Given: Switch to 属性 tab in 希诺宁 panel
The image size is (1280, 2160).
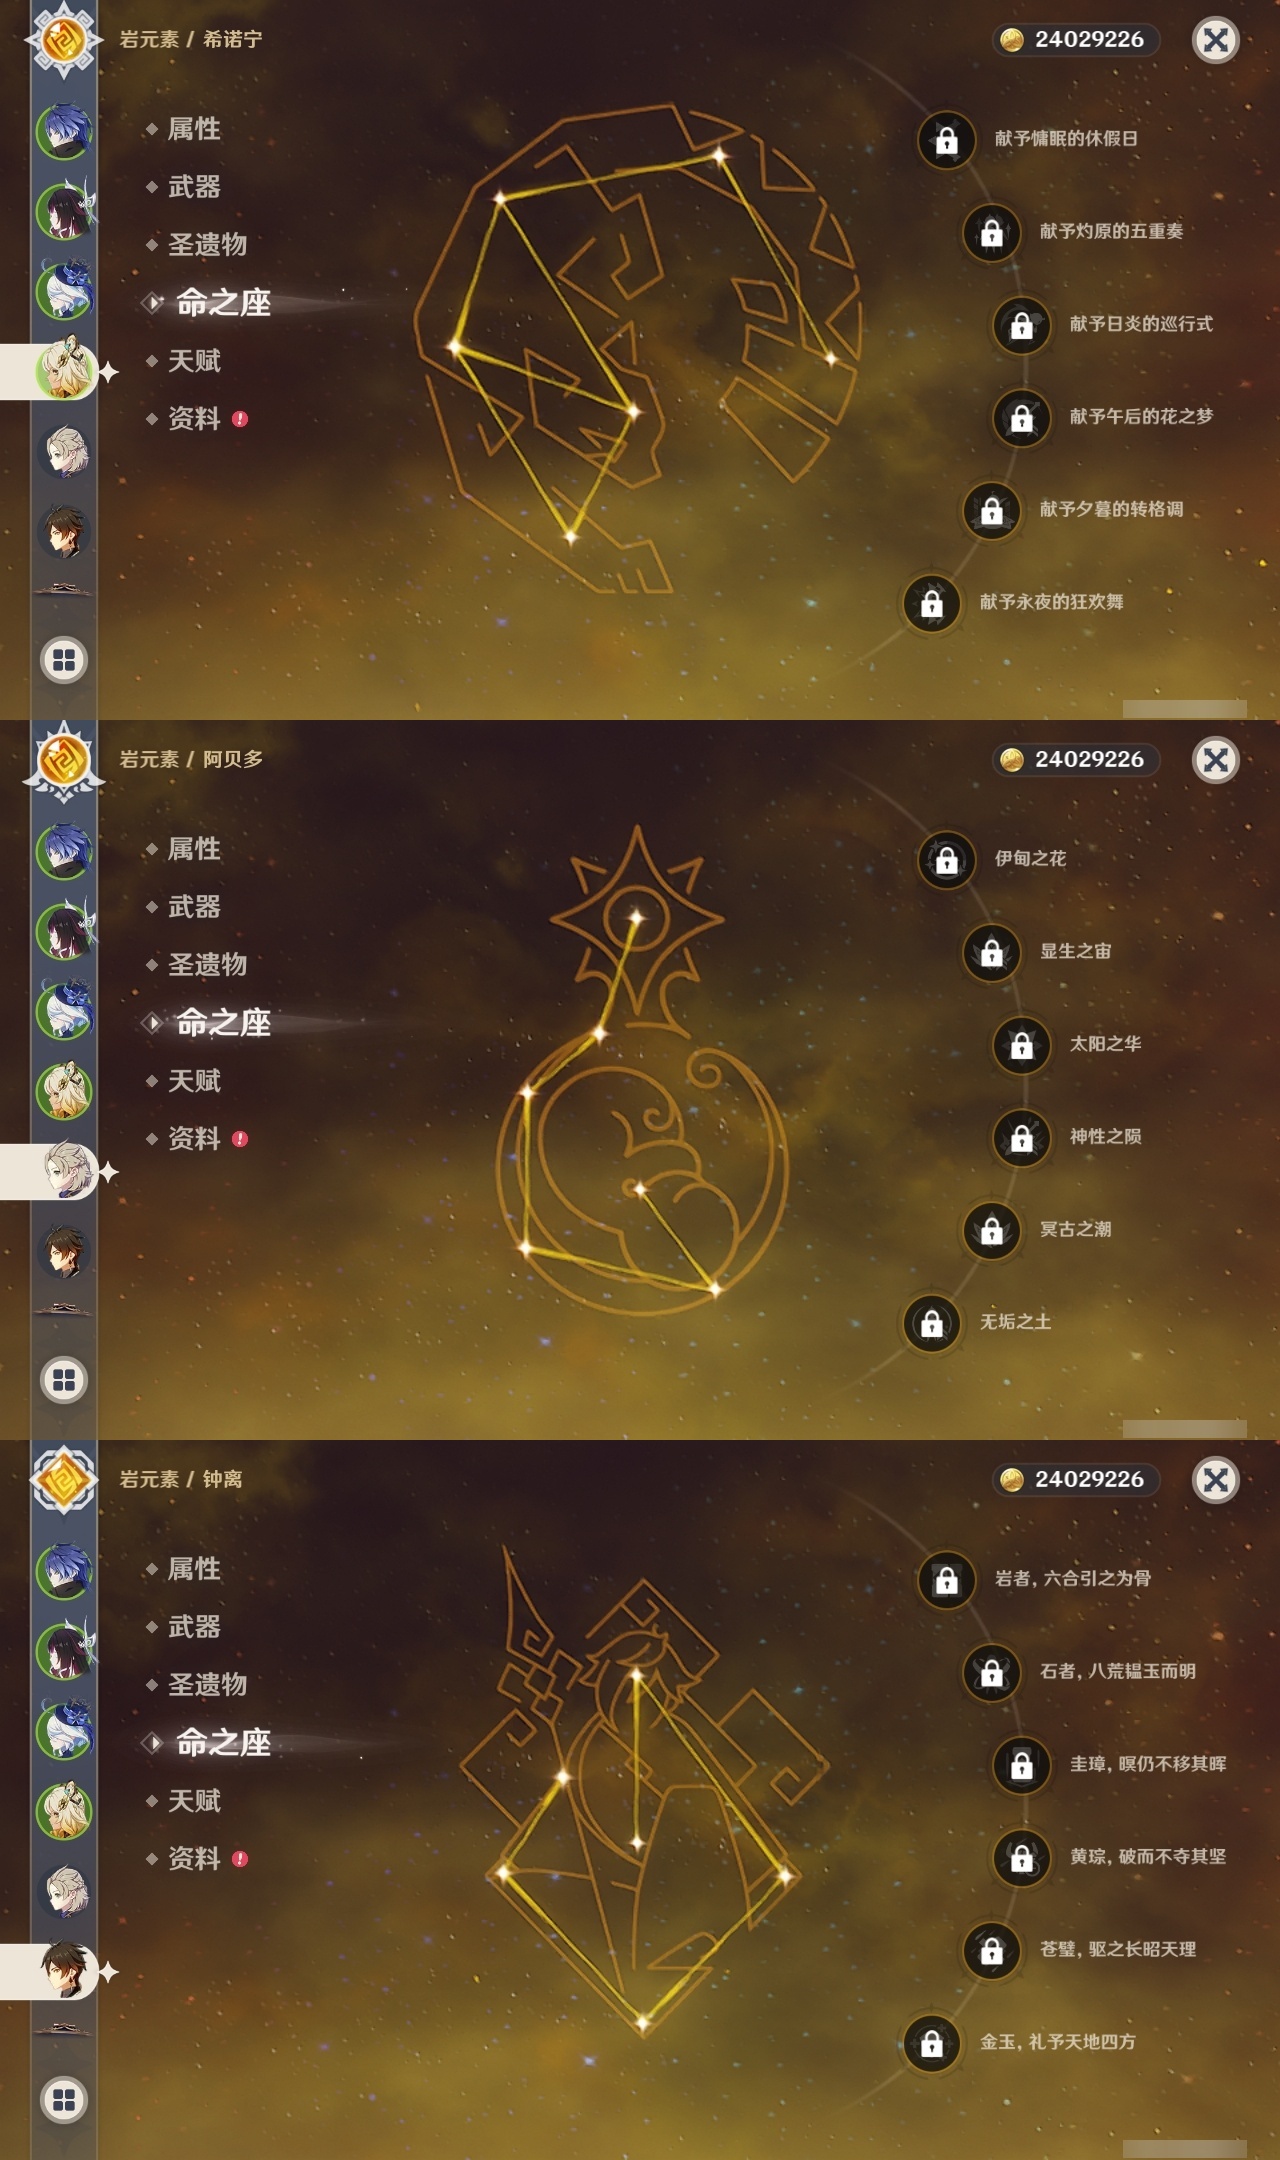Looking at the screenshot, I should pos(194,129).
